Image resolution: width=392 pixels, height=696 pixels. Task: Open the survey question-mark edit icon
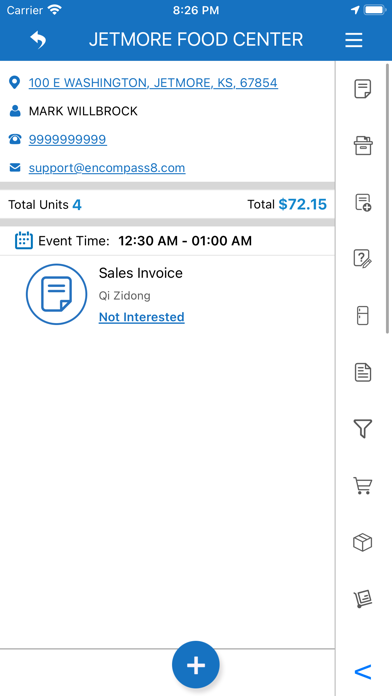pyautogui.click(x=363, y=259)
